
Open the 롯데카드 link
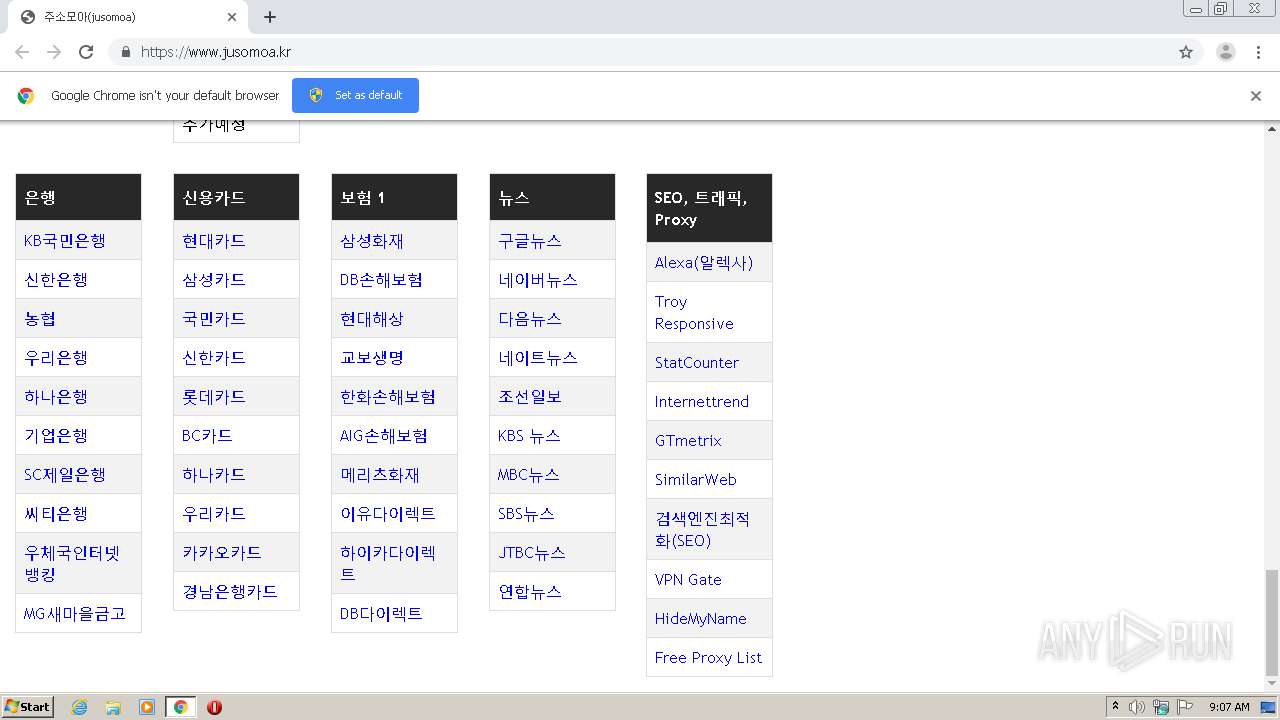214,397
